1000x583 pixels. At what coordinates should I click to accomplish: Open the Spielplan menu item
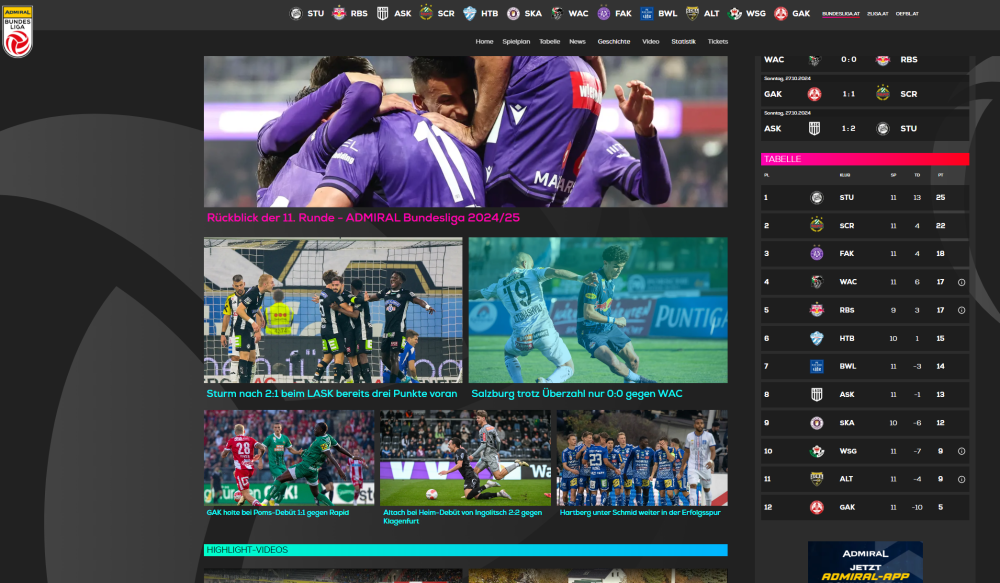(x=516, y=42)
